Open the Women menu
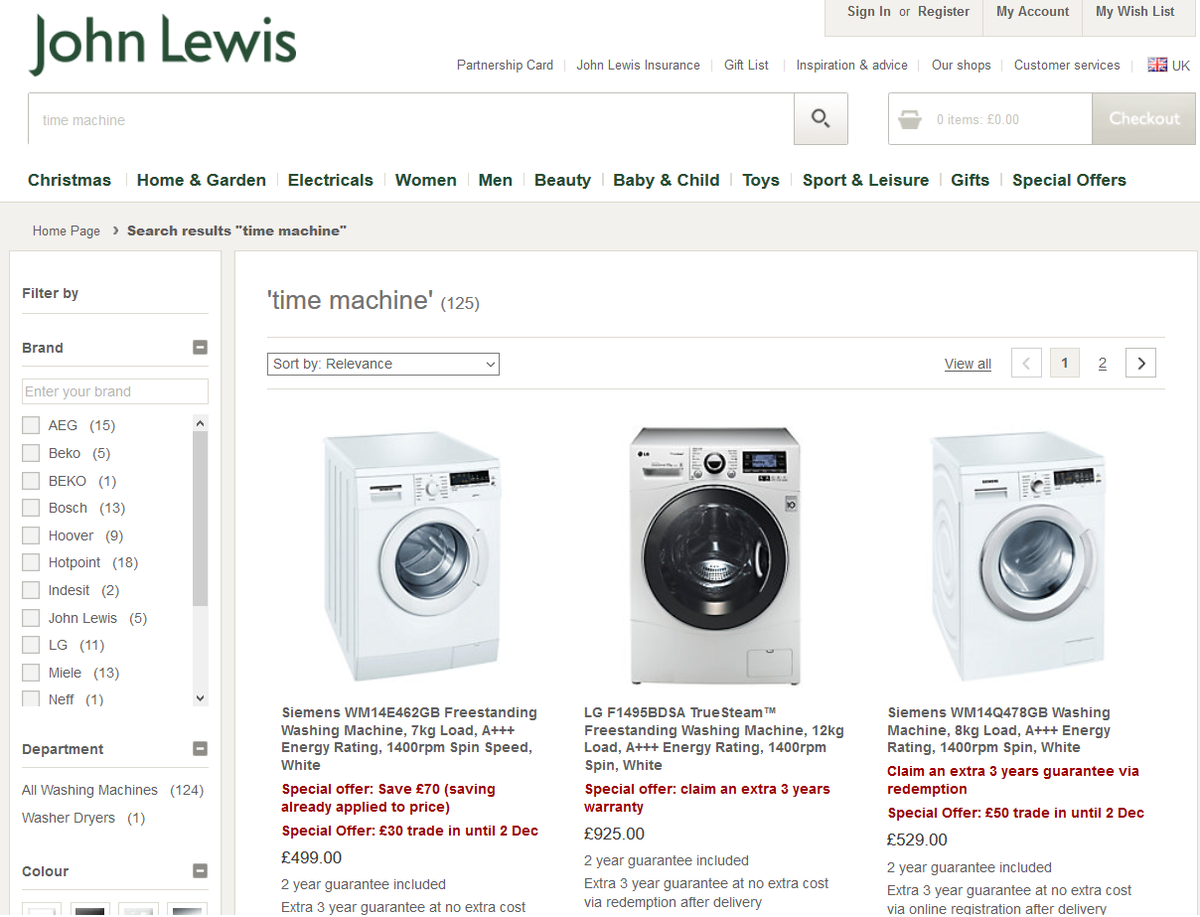1200x917 pixels. pyautogui.click(x=426, y=180)
